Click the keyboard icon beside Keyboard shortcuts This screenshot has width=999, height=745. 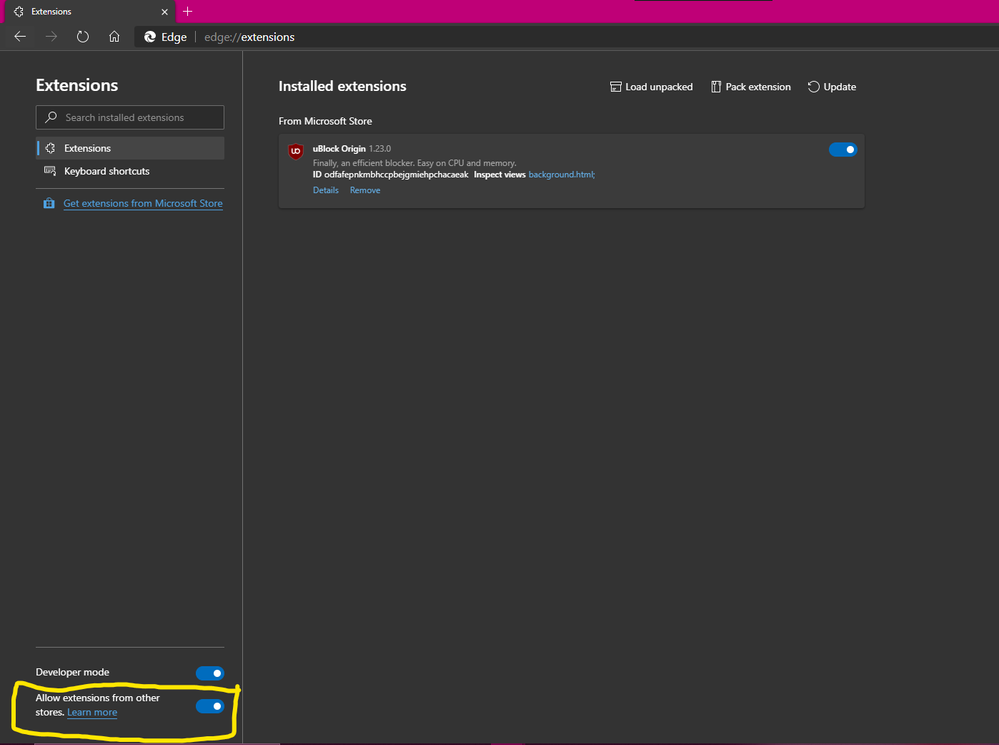[50, 171]
